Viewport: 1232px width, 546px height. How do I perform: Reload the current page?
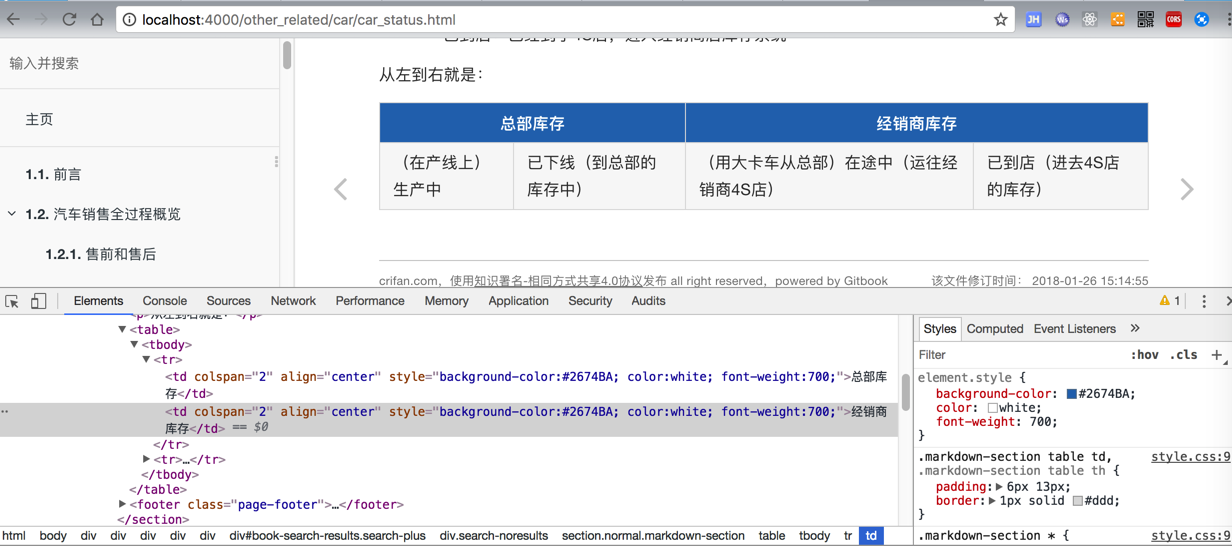click(x=69, y=19)
